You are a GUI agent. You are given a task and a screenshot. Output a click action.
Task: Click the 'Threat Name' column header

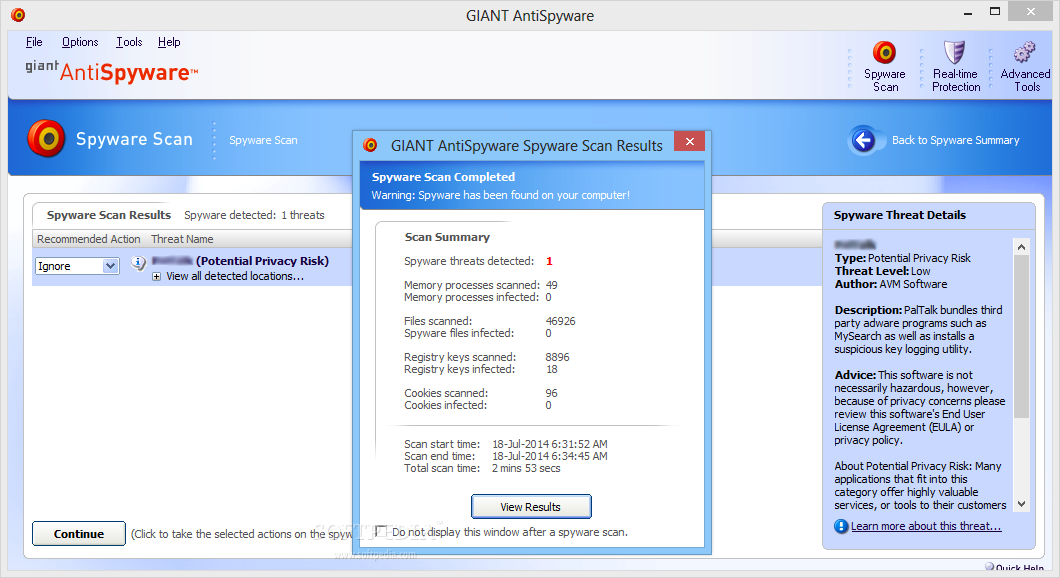(x=182, y=239)
